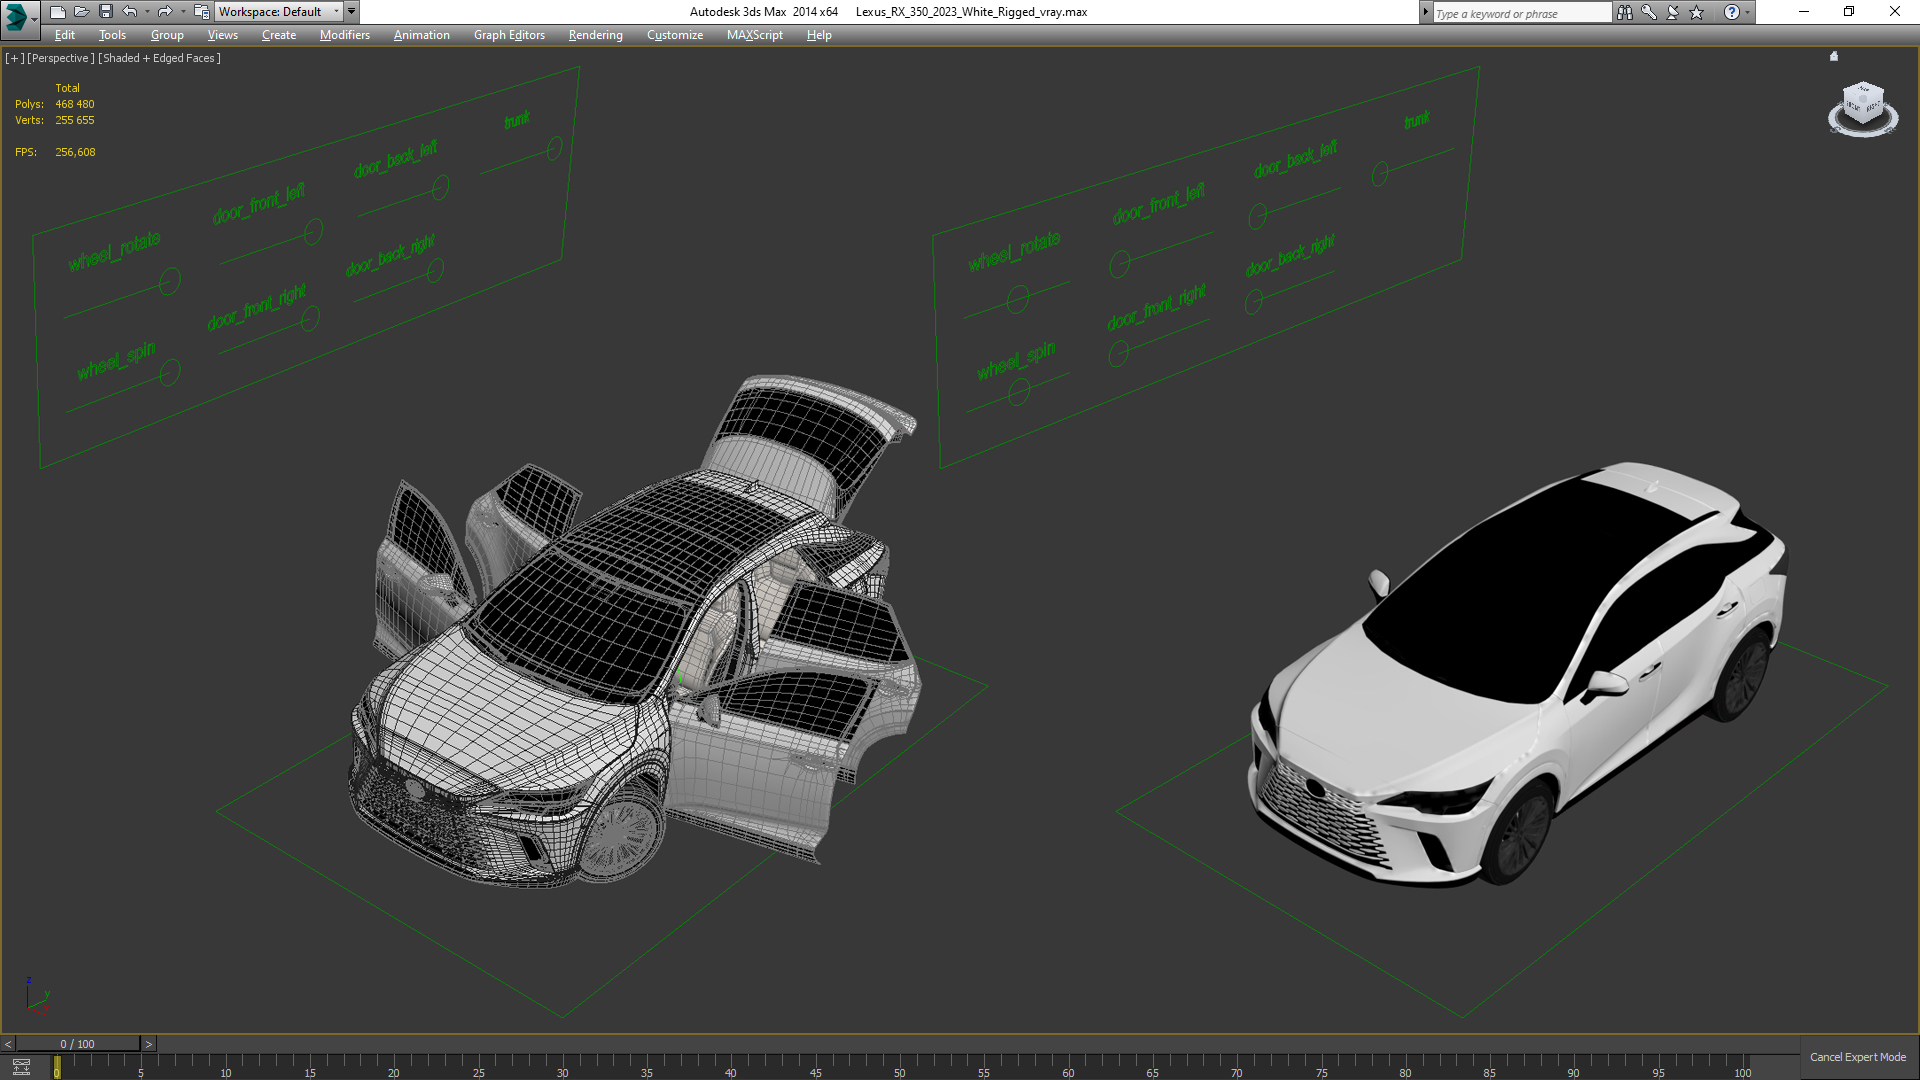Open the viewport [+] general menu

14,58
